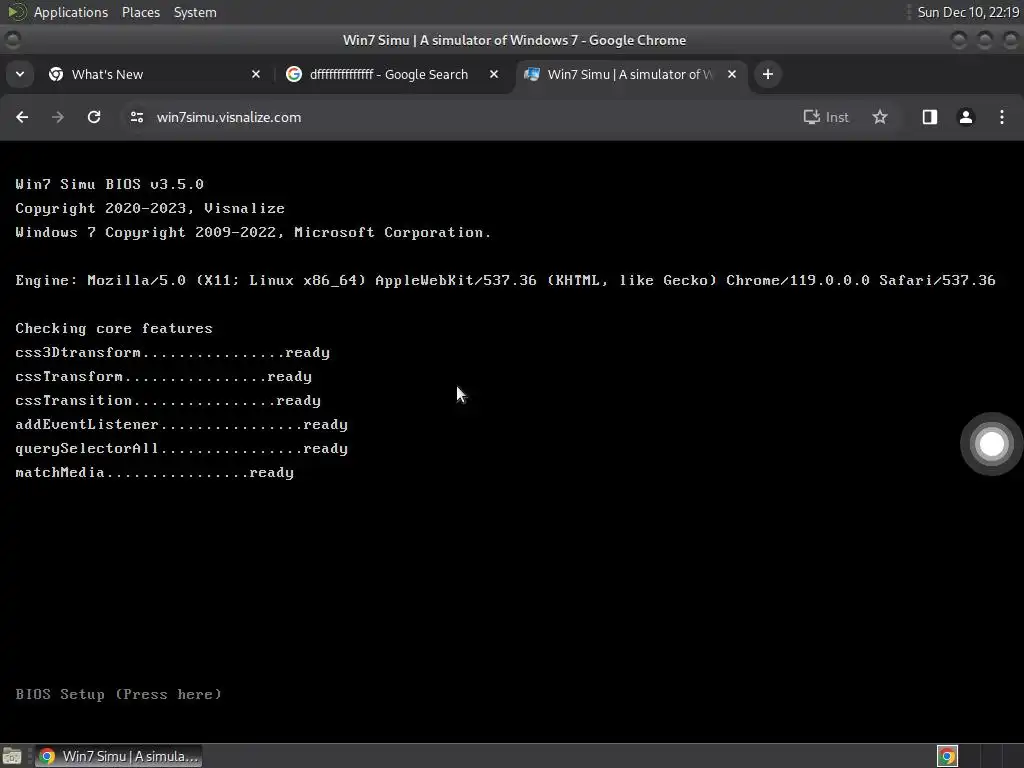Screen dimensions: 1024x768
Task: Click the menu icon beside the window title
Action: point(12,40)
